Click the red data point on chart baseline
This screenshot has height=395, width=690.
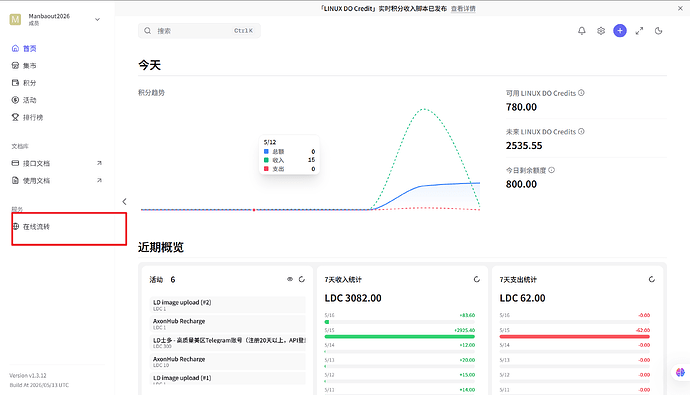coord(254,210)
